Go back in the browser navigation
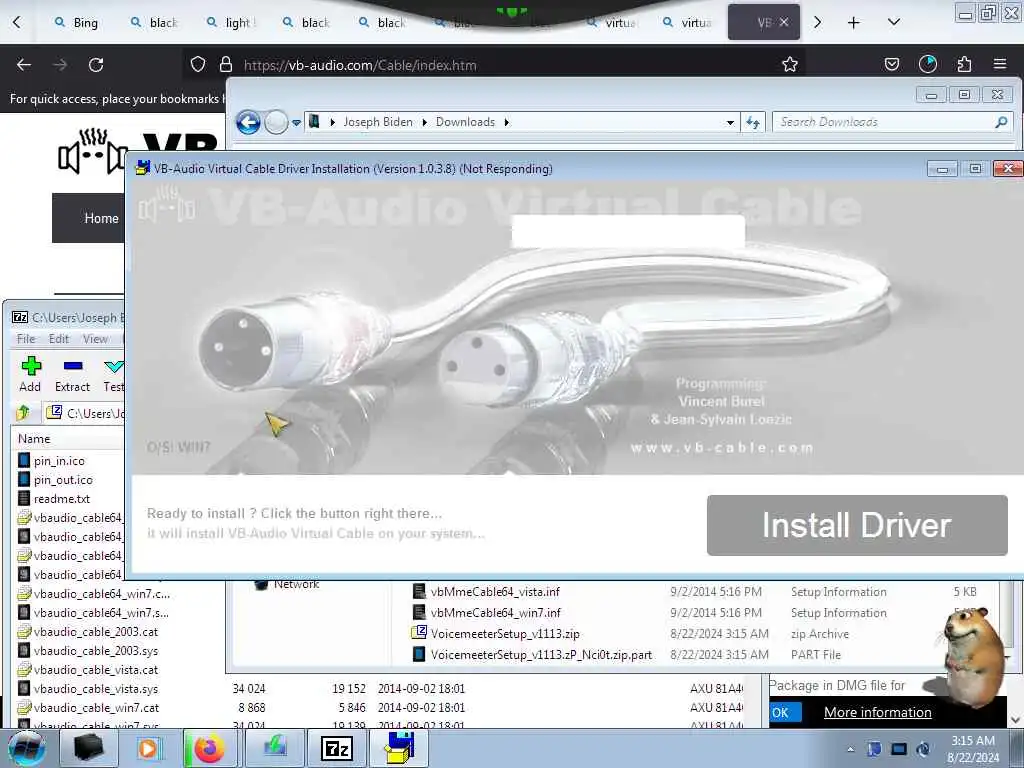The width and height of the screenshot is (1024, 768). click(24, 65)
